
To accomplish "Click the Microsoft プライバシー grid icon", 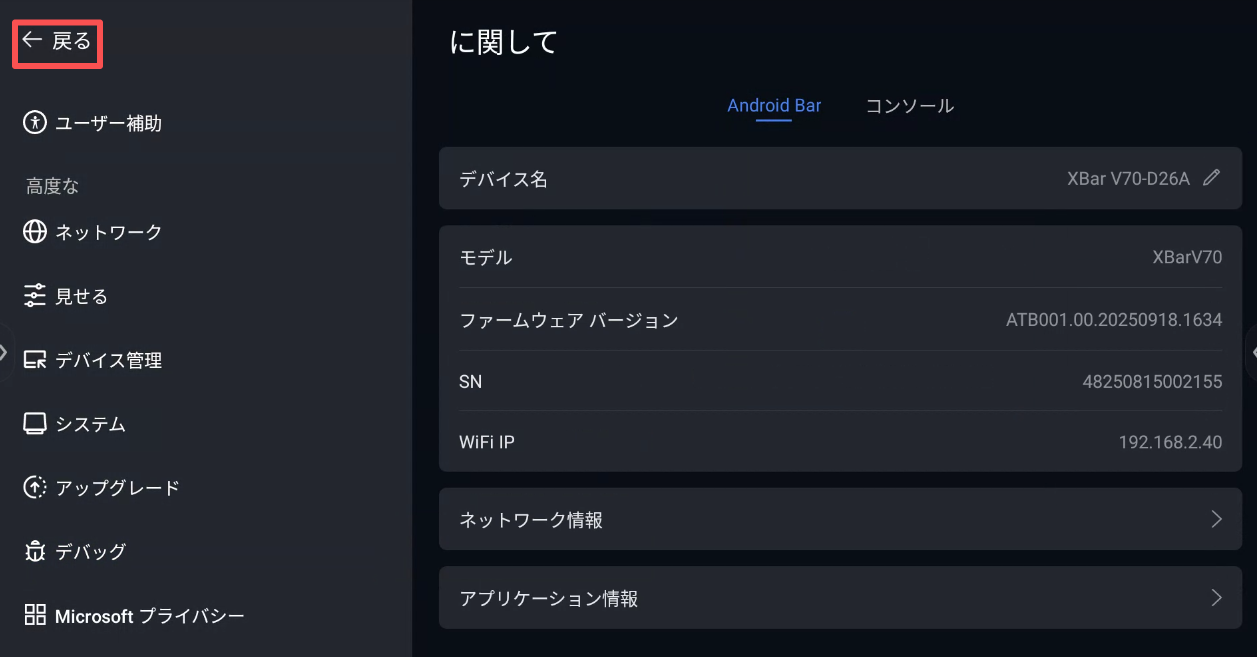I will 35,615.
